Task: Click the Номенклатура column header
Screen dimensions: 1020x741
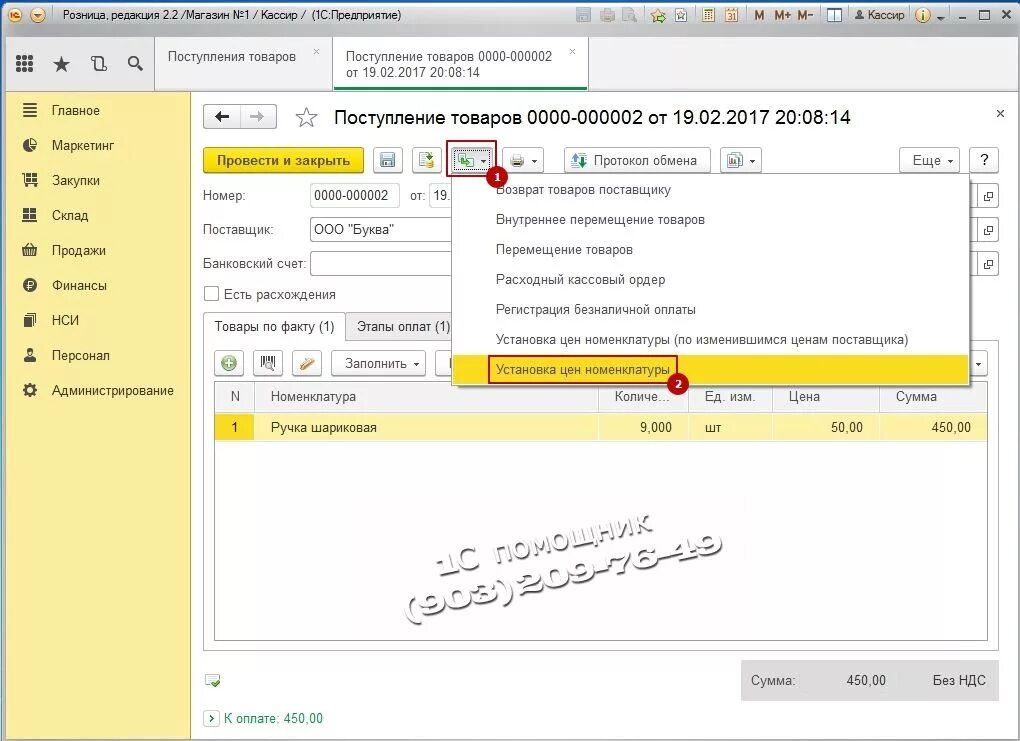Action: 426,397
